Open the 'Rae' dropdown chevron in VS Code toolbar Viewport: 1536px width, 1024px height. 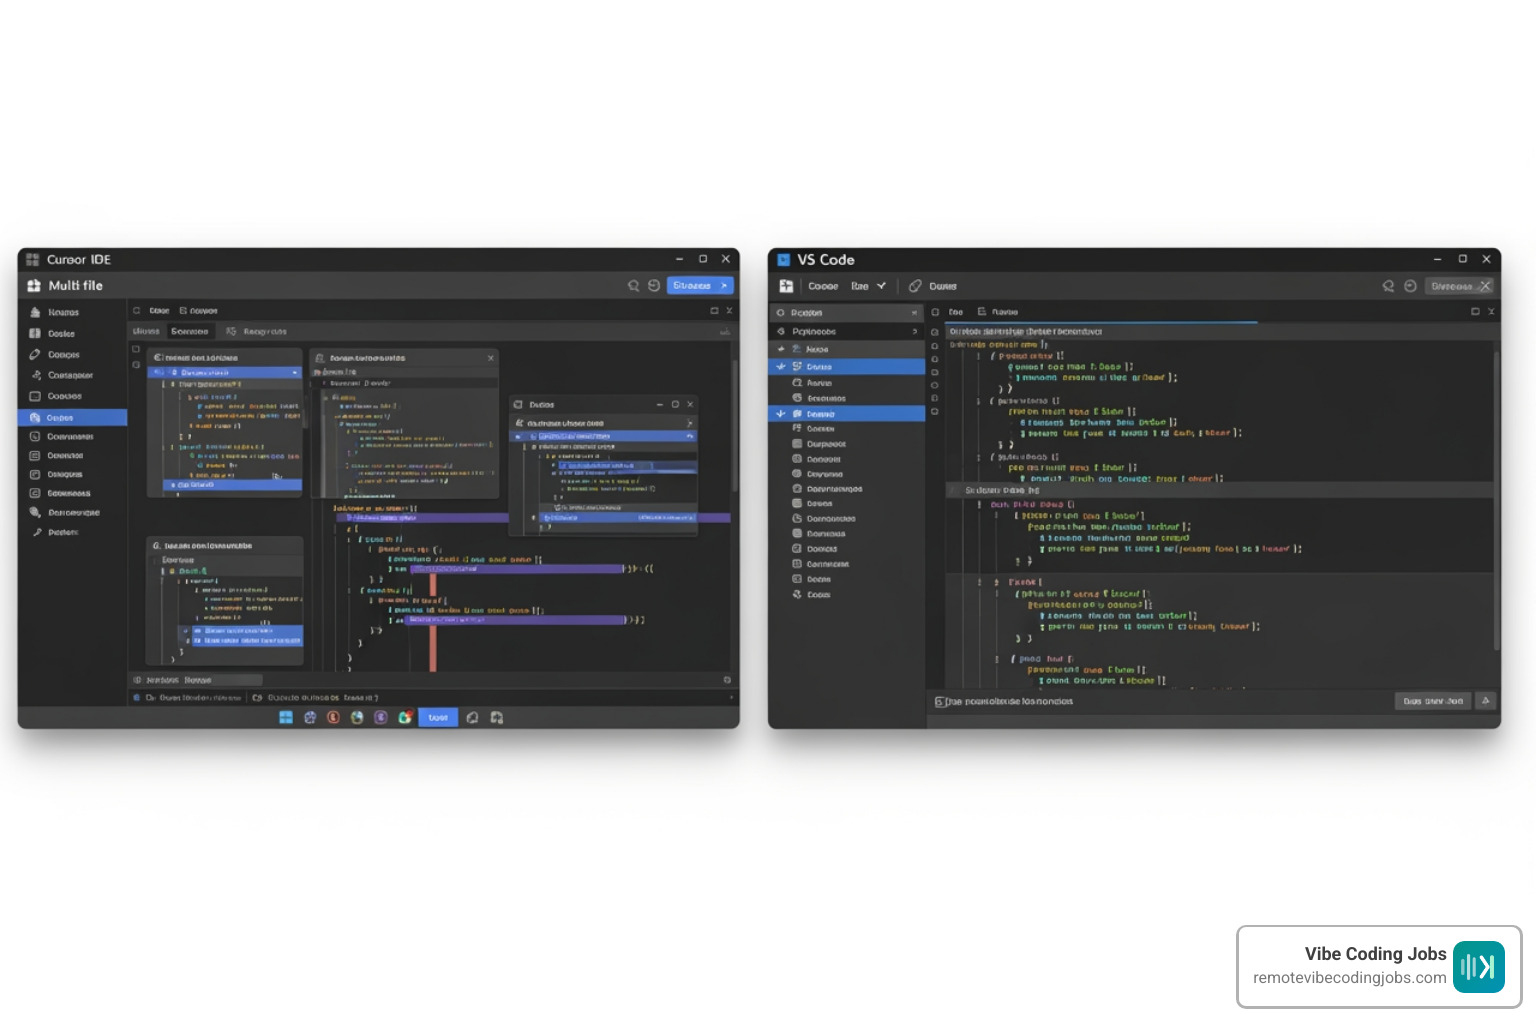tap(881, 286)
